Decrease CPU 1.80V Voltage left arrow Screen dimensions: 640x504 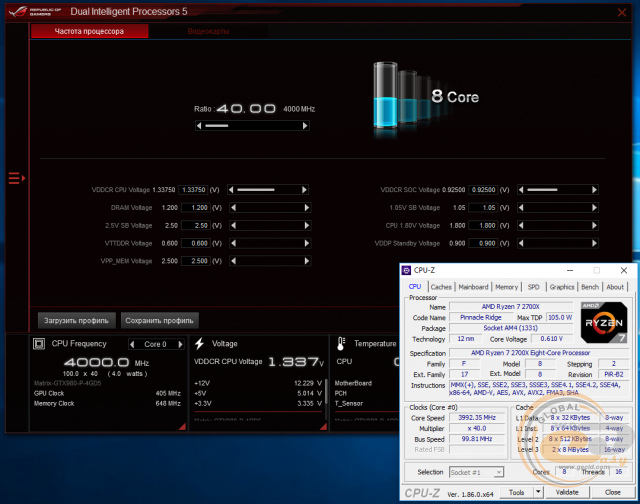(521, 225)
